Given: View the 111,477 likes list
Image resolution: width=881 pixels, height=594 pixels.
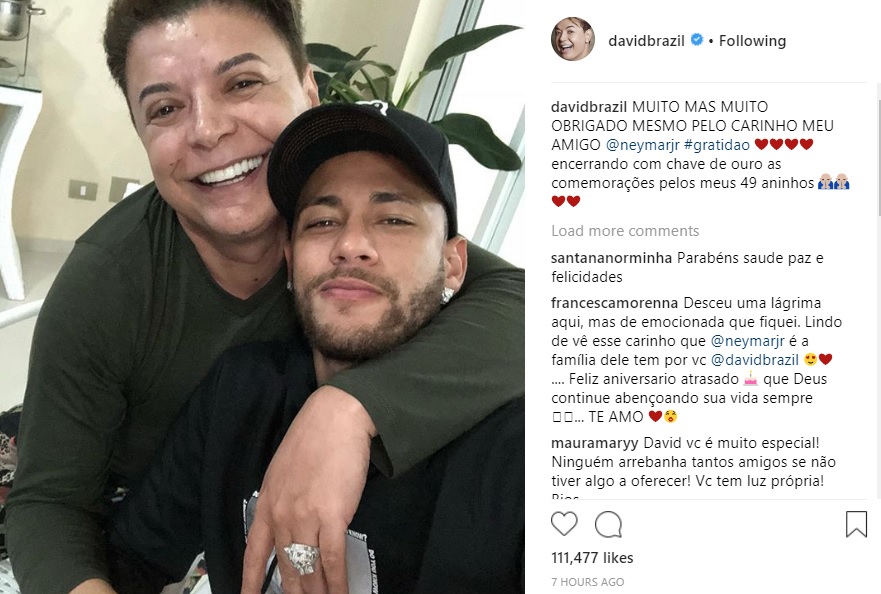Looking at the screenshot, I should tap(592, 558).
